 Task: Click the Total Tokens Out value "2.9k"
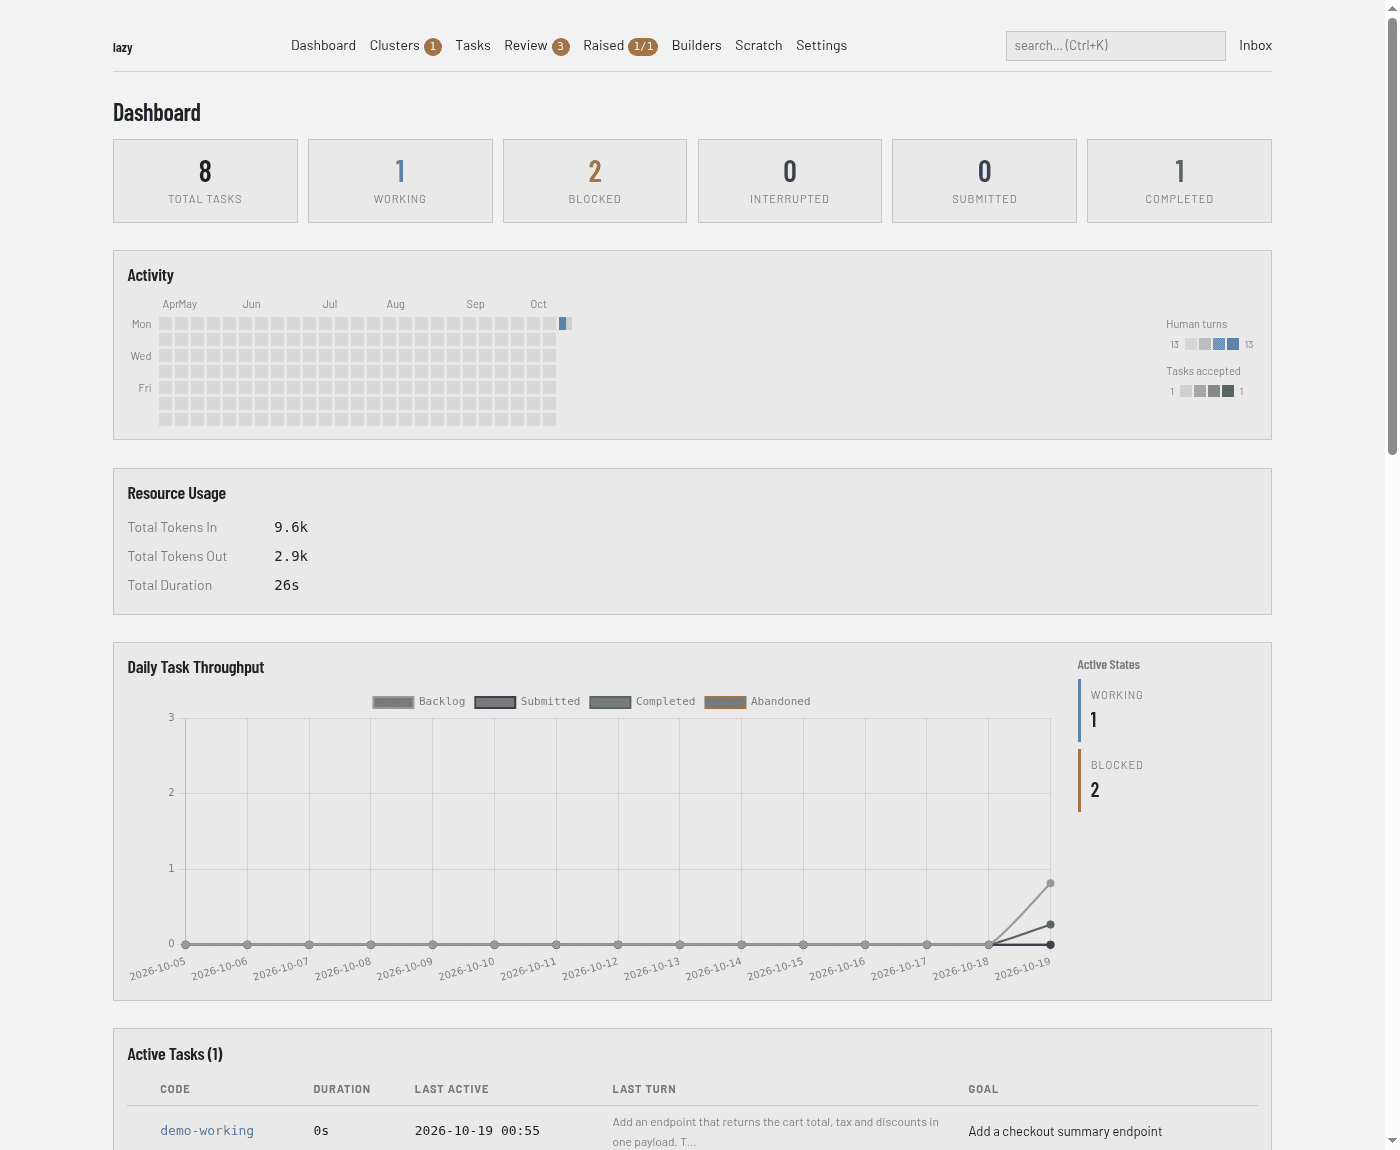coord(291,556)
